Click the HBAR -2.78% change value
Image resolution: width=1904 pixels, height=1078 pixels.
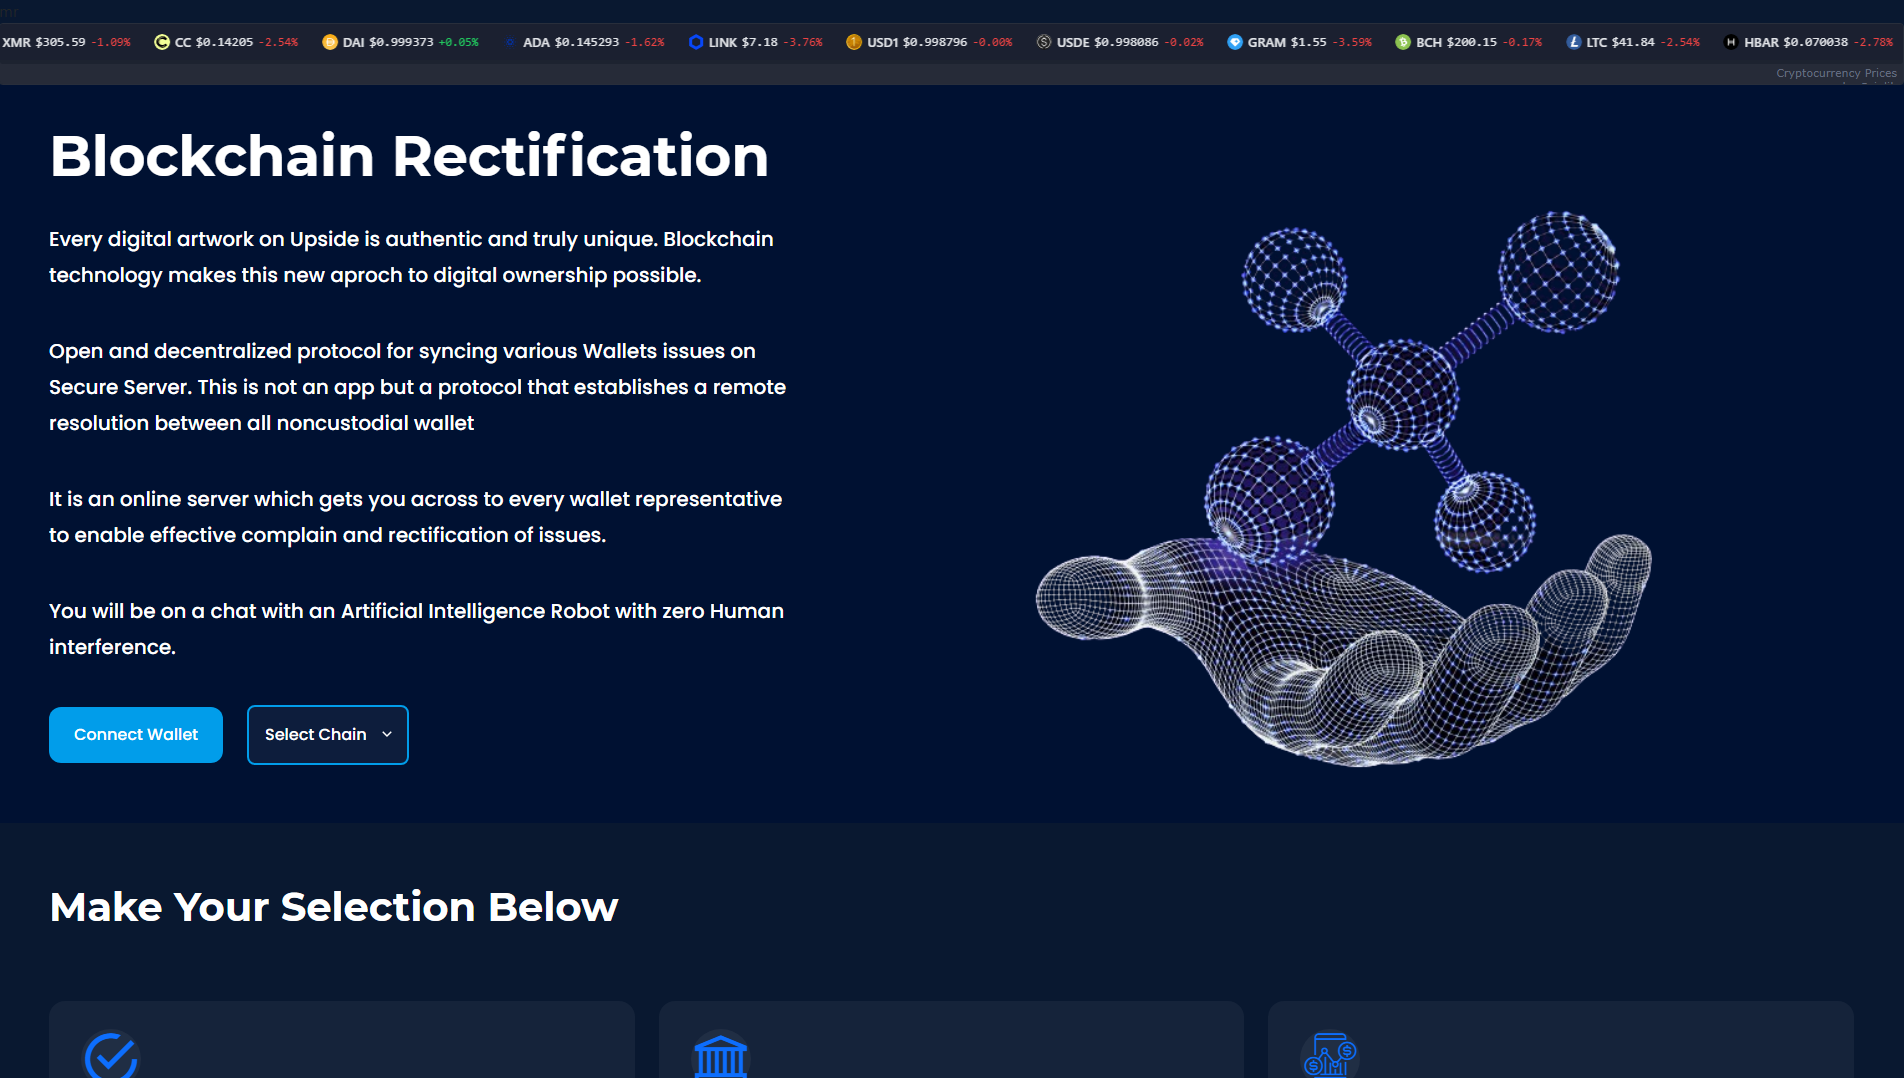pyautogui.click(x=1873, y=42)
